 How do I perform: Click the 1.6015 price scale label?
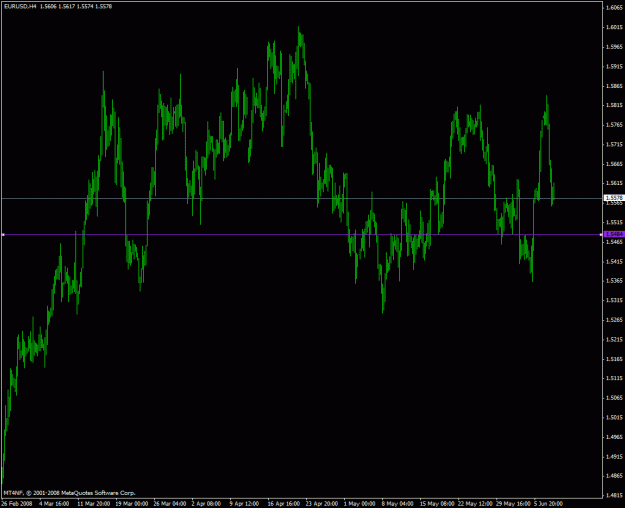pos(614,27)
